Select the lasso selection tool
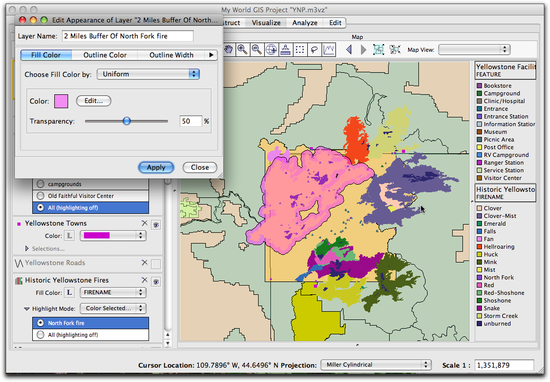Screen dimensions: 550x382 (x=314, y=49)
